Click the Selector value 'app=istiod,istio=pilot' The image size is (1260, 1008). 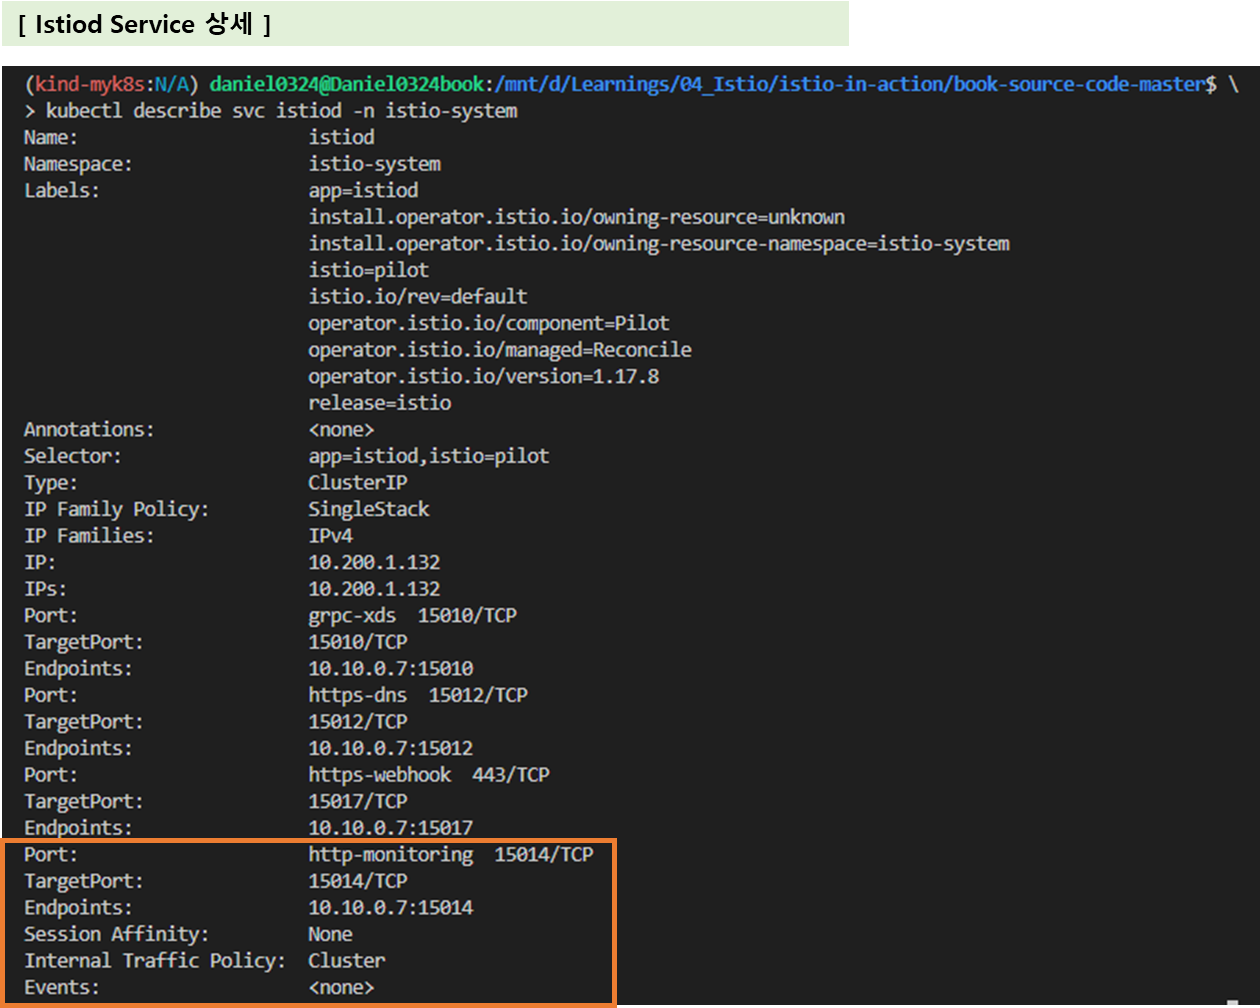pos(428,456)
